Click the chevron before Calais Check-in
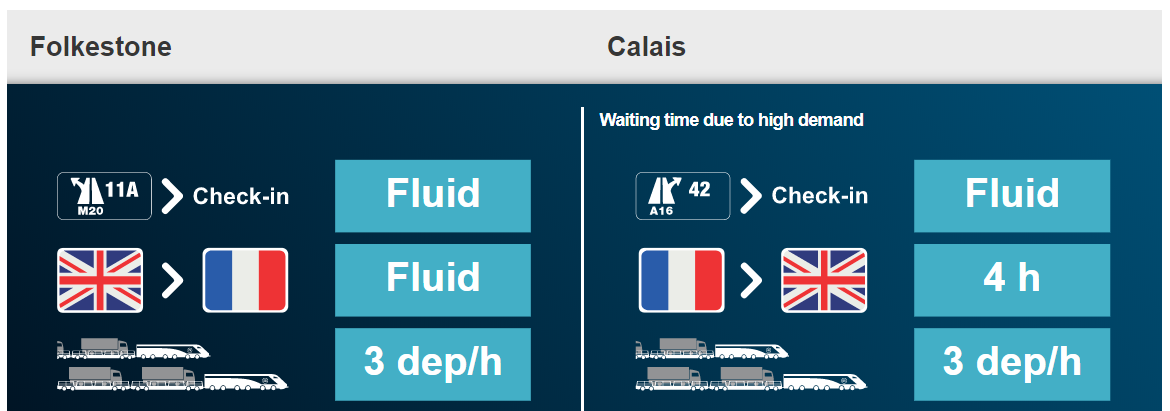The width and height of the screenshot is (1170, 411). (750, 196)
